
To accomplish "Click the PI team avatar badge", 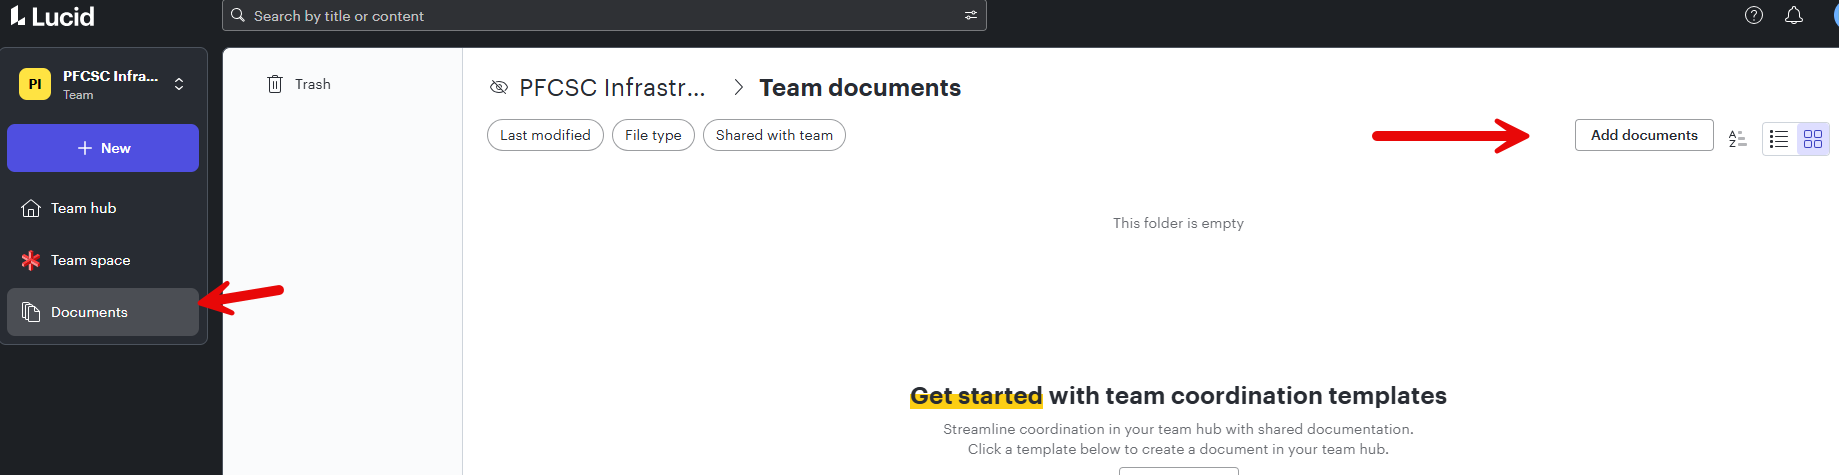I will (x=35, y=84).
